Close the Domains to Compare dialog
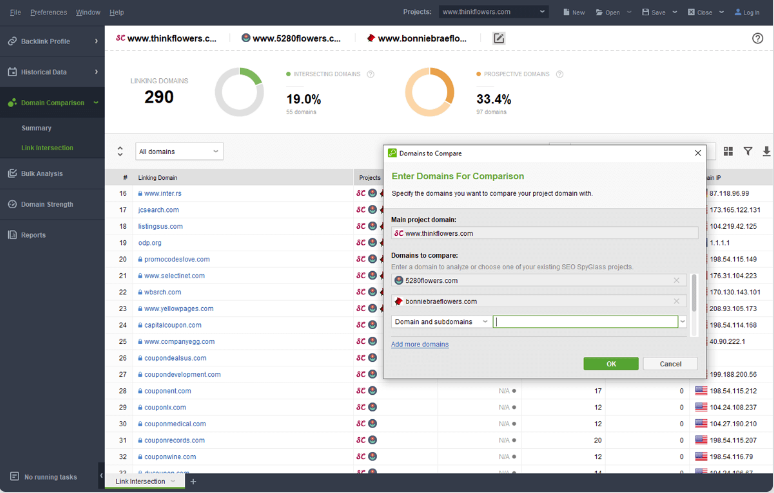This screenshot has width=774, height=493. pos(697,153)
